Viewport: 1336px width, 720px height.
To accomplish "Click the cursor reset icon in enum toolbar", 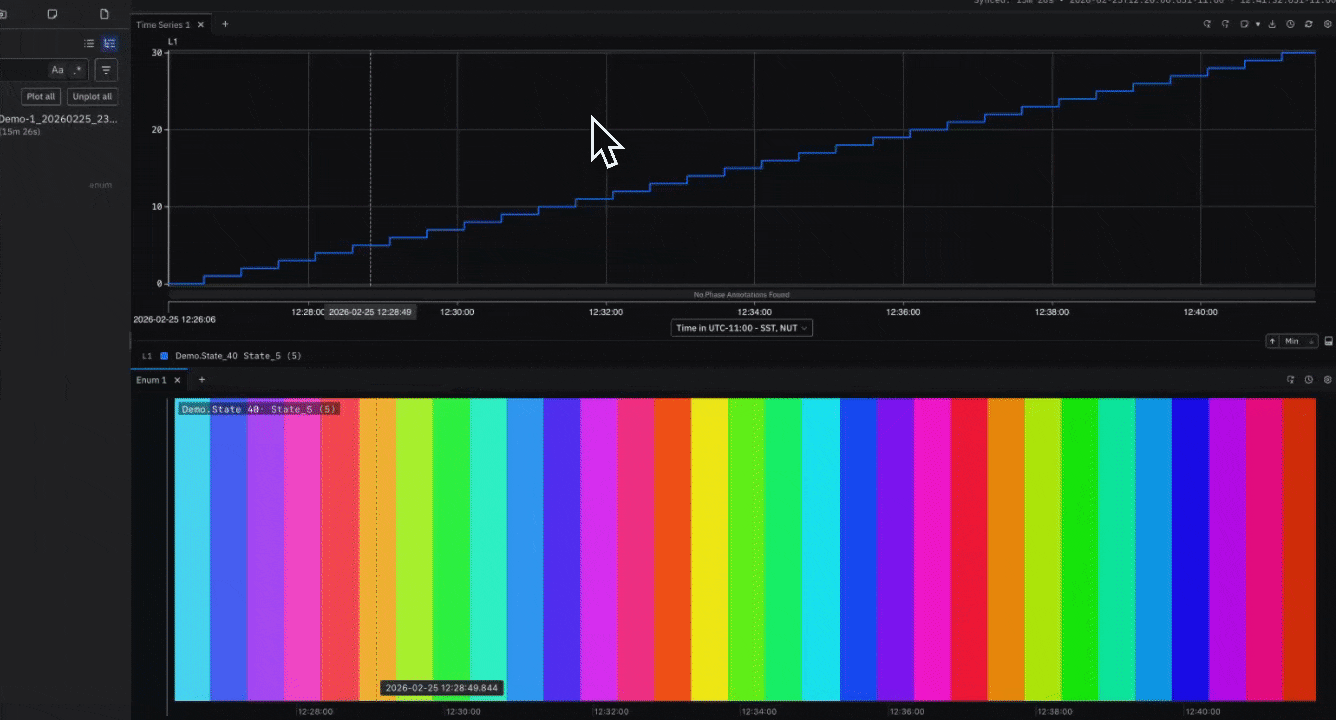I will click(x=1291, y=380).
